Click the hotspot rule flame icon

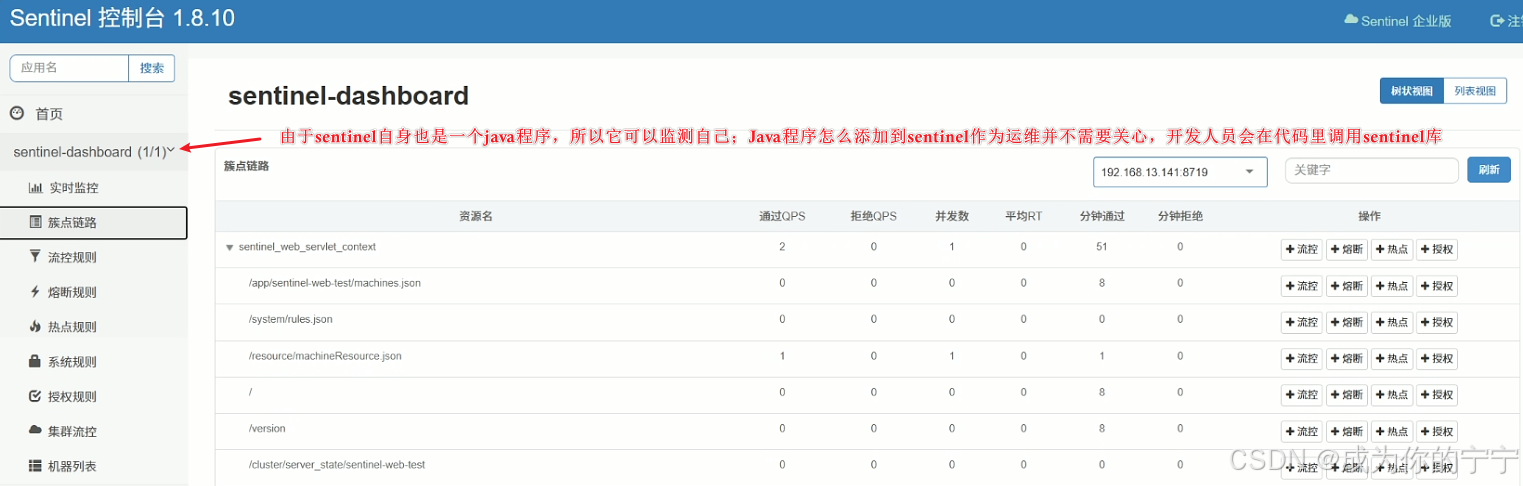[x=36, y=326]
